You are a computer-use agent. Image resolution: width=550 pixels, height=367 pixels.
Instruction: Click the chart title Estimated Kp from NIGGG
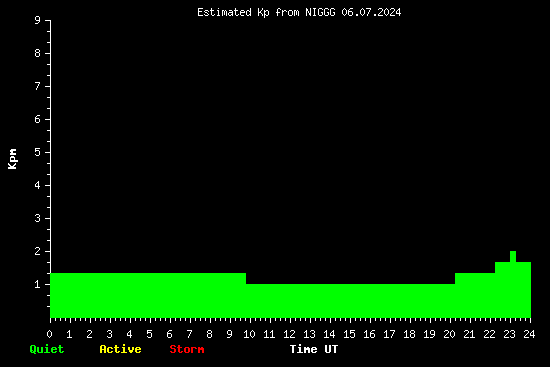(x=266, y=12)
